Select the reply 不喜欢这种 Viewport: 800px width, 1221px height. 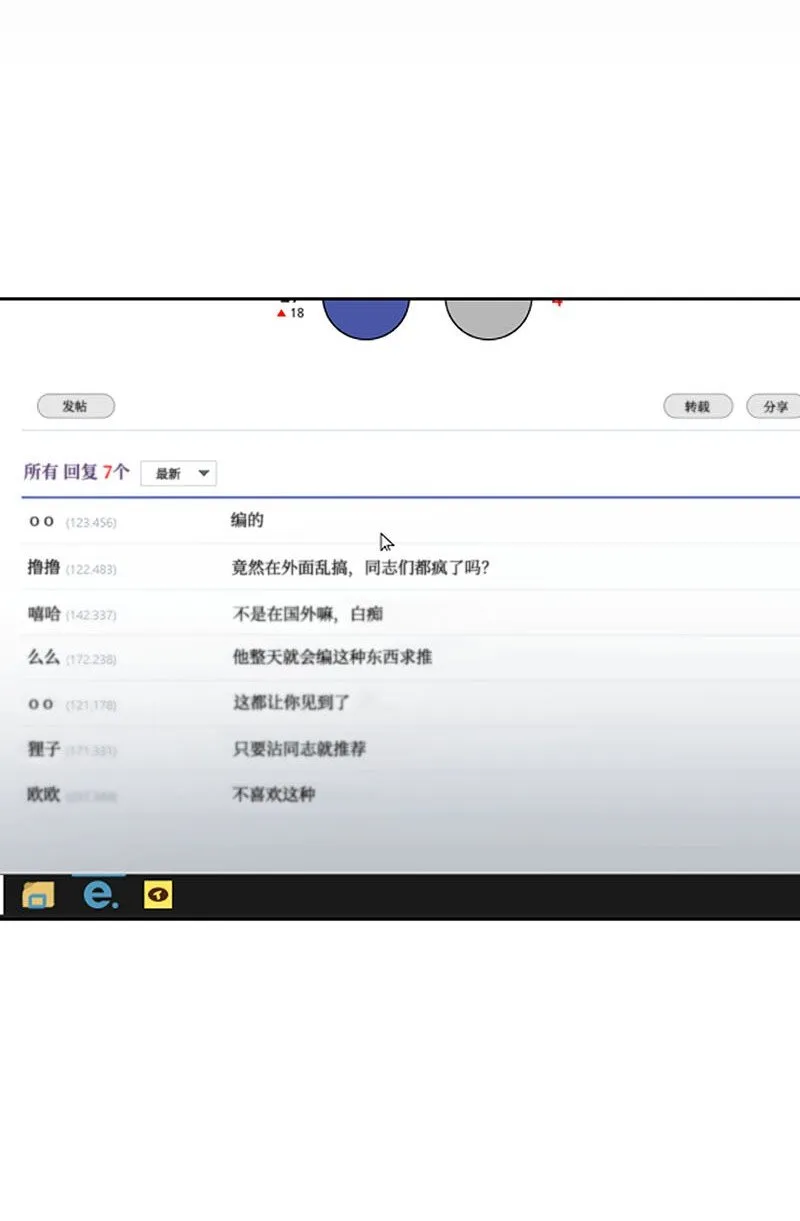pyautogui.click(x=273, y=795)
